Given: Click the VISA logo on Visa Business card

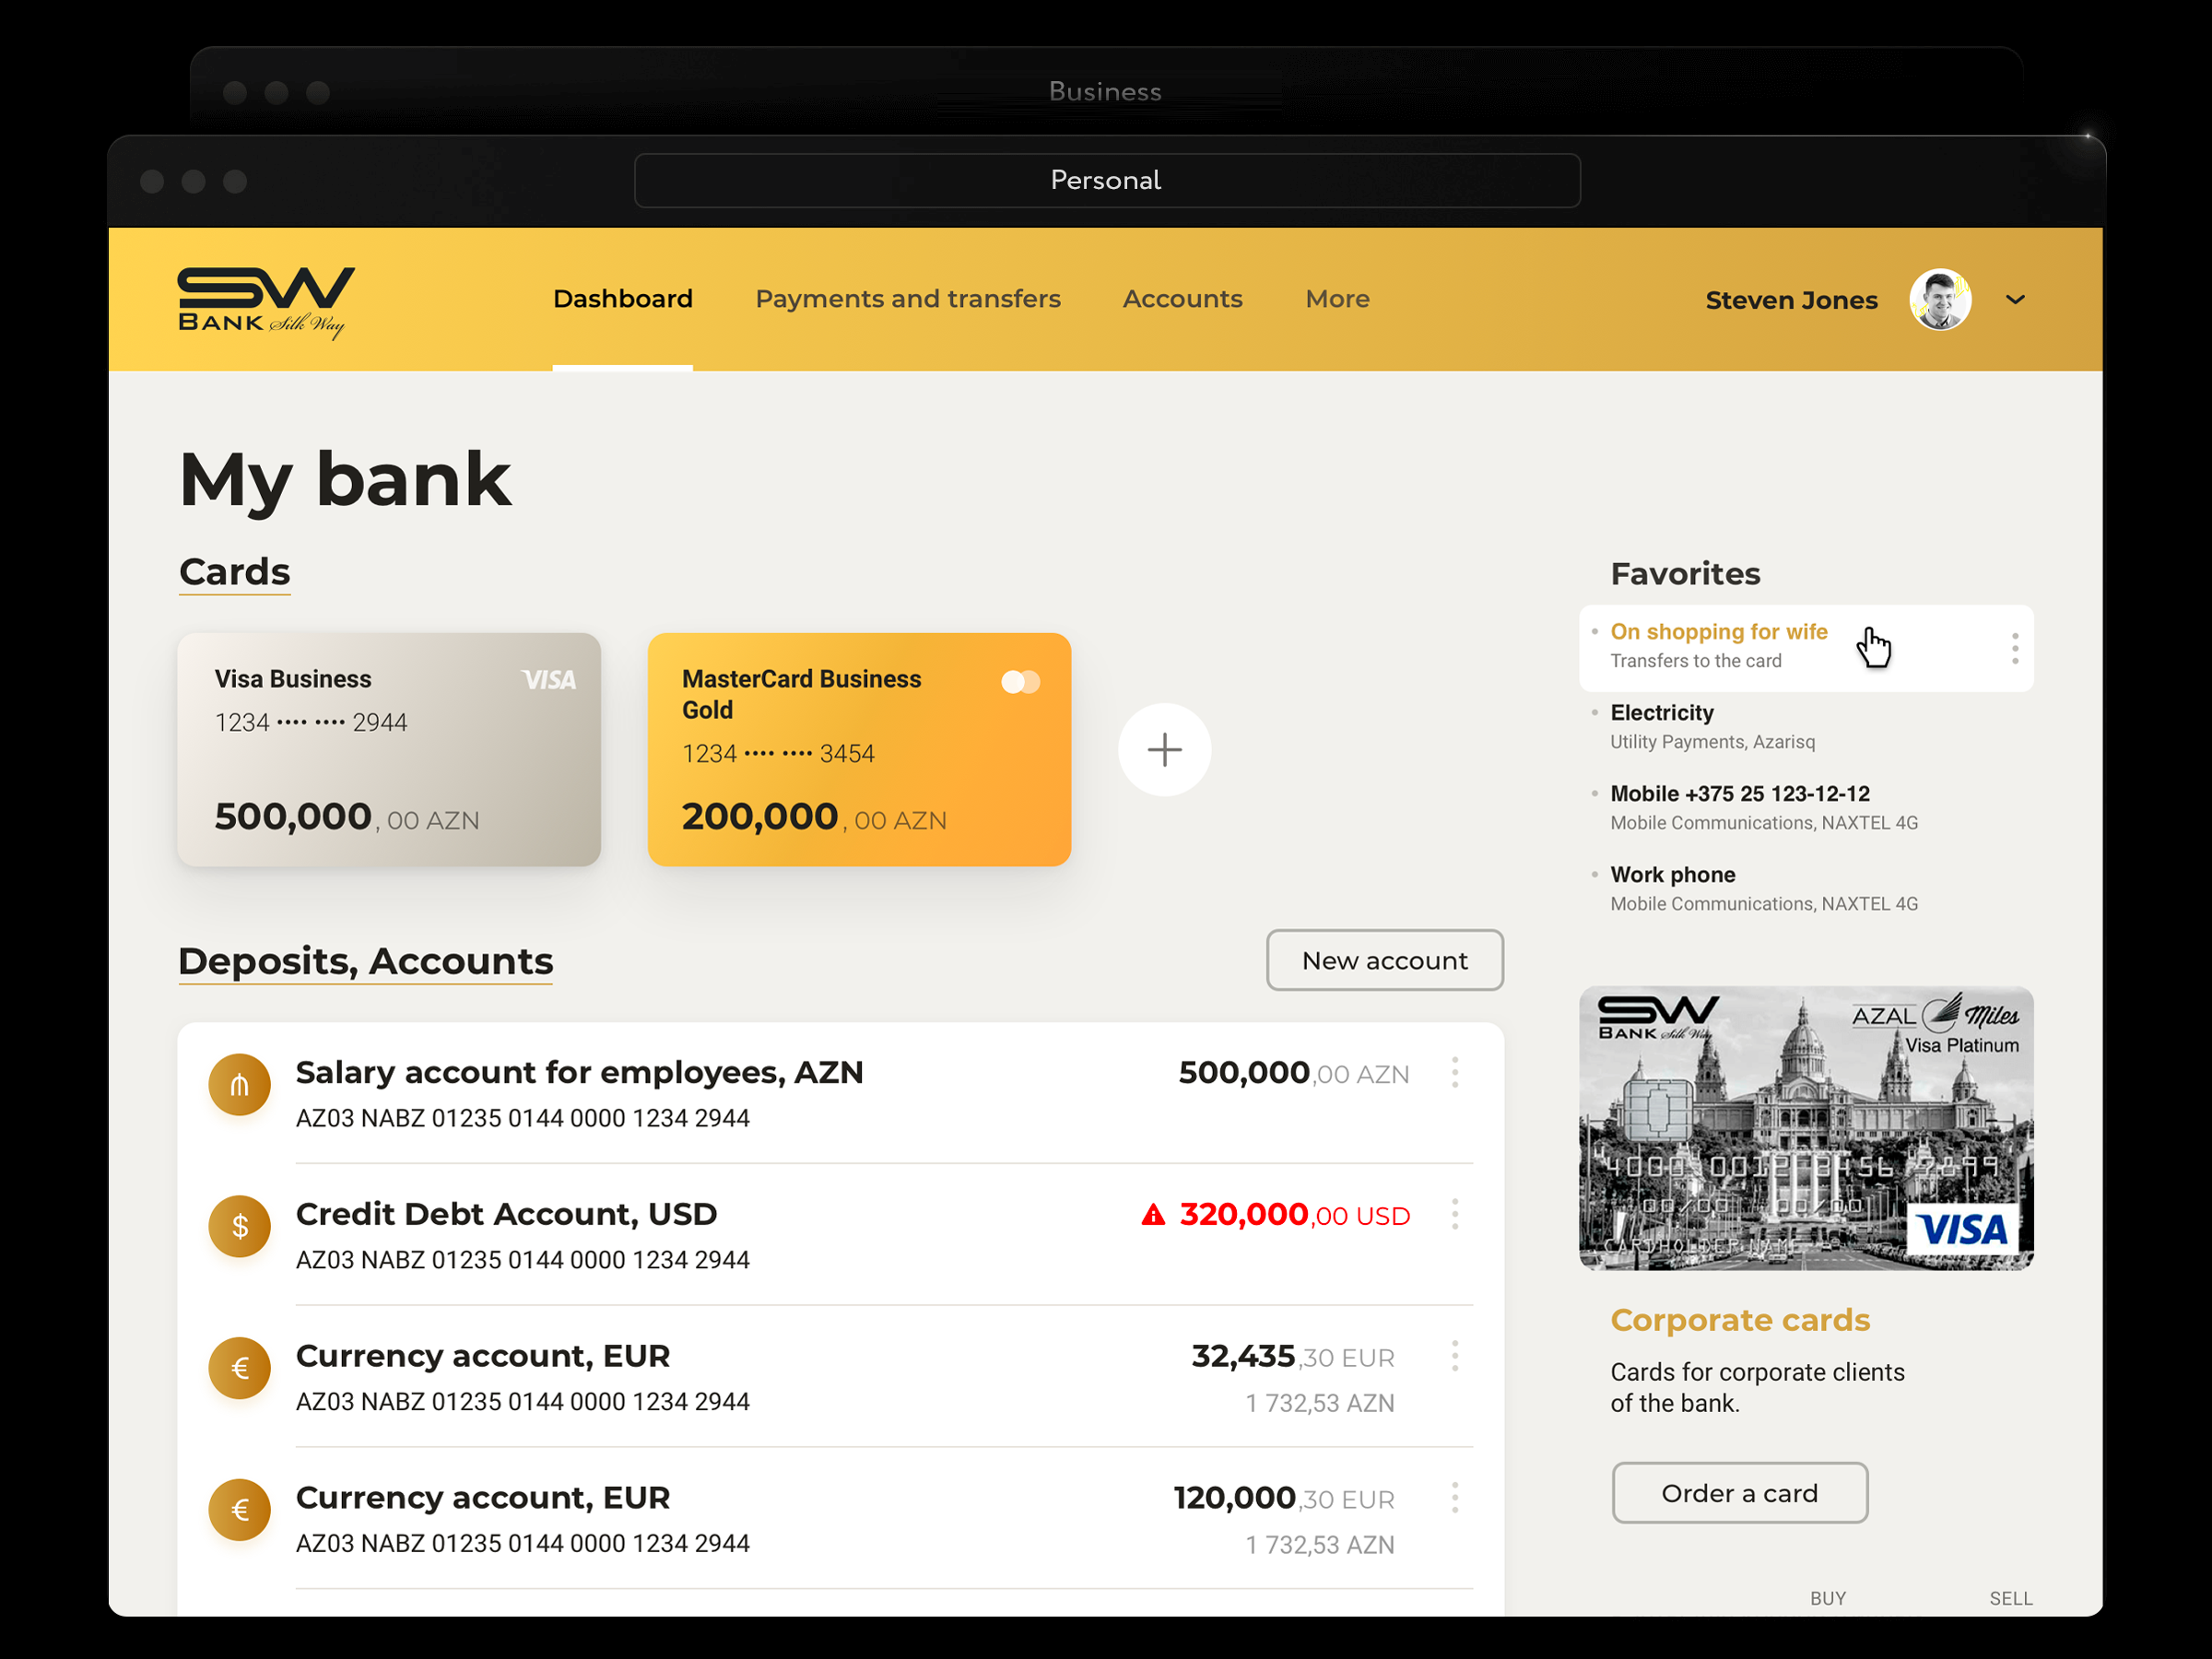Looking at the screenshot, I should tap(549, 680).
